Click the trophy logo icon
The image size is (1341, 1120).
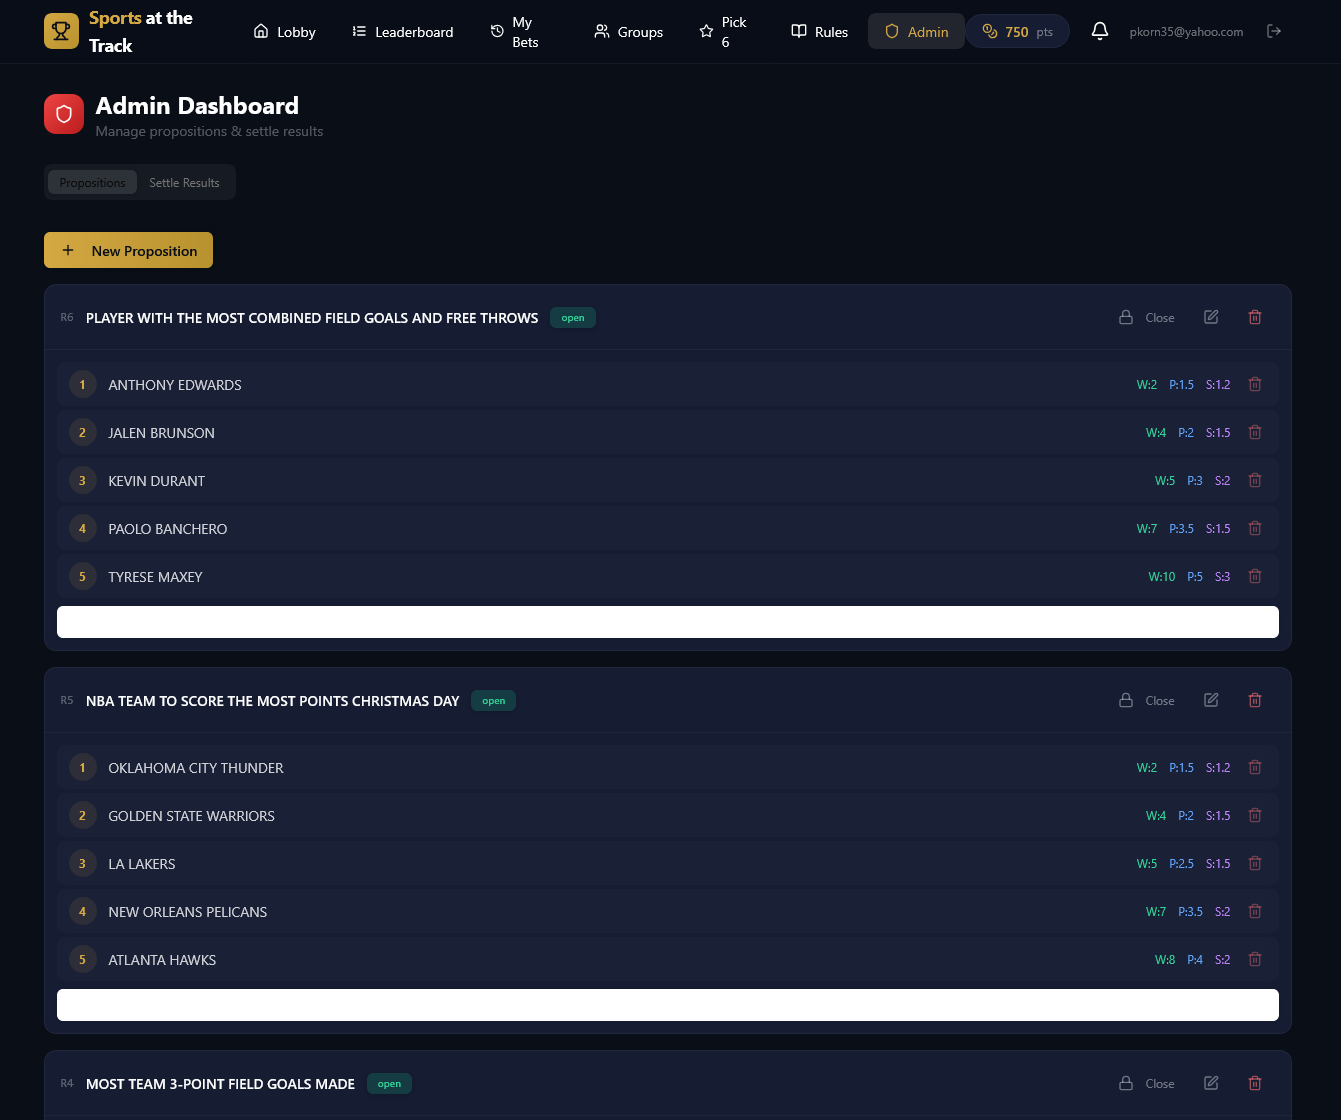point(62,31)
